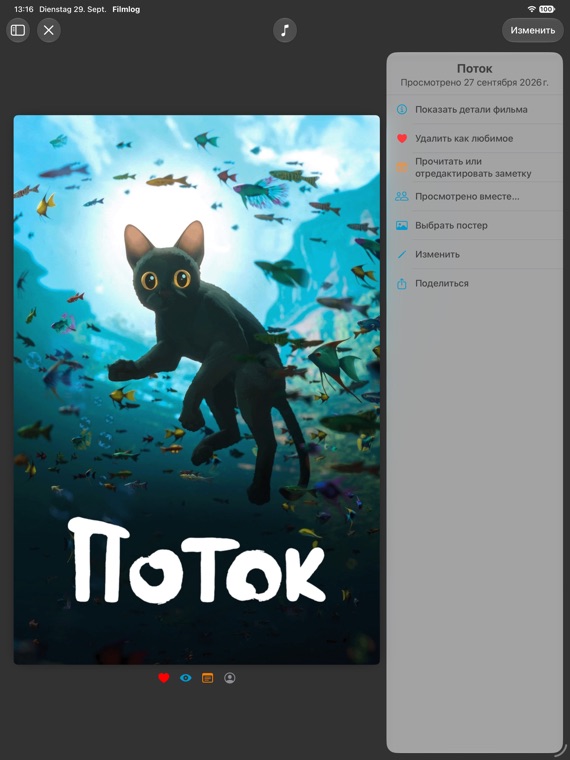Select Просмотрено вместе… option
The width and height of the screenshot is (570, 760).
(475, 196)
